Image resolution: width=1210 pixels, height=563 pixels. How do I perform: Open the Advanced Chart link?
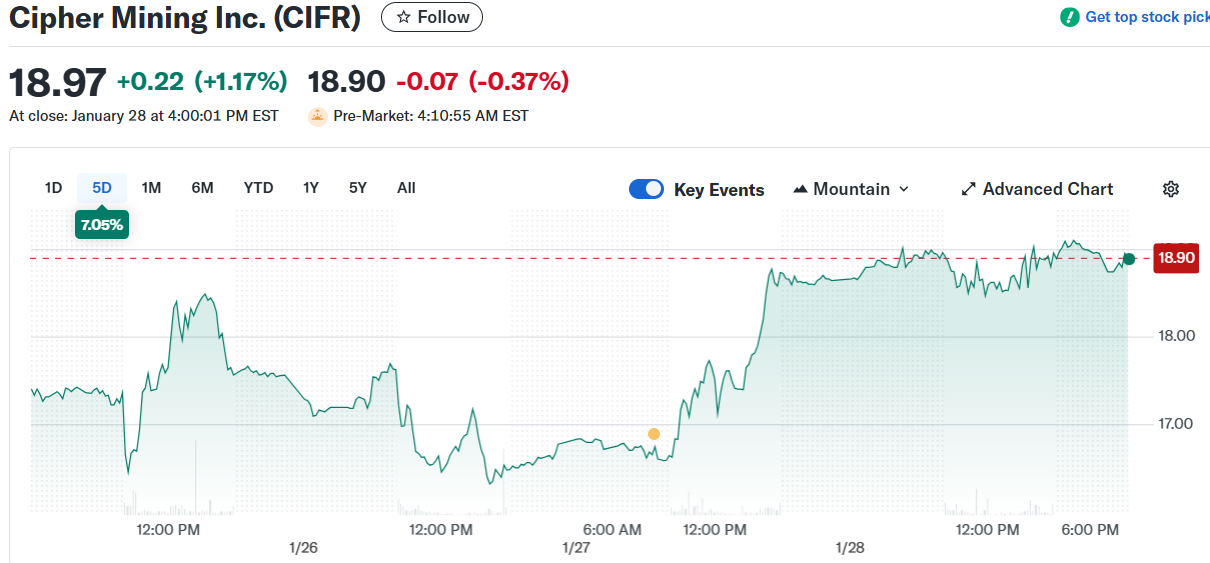point(1047,189)
